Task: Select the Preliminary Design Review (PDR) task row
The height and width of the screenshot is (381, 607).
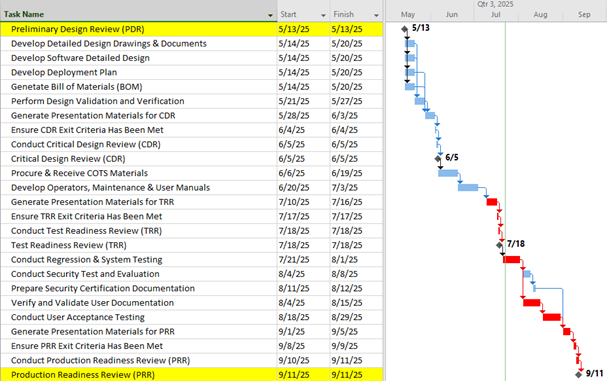Action: [192, 29]
